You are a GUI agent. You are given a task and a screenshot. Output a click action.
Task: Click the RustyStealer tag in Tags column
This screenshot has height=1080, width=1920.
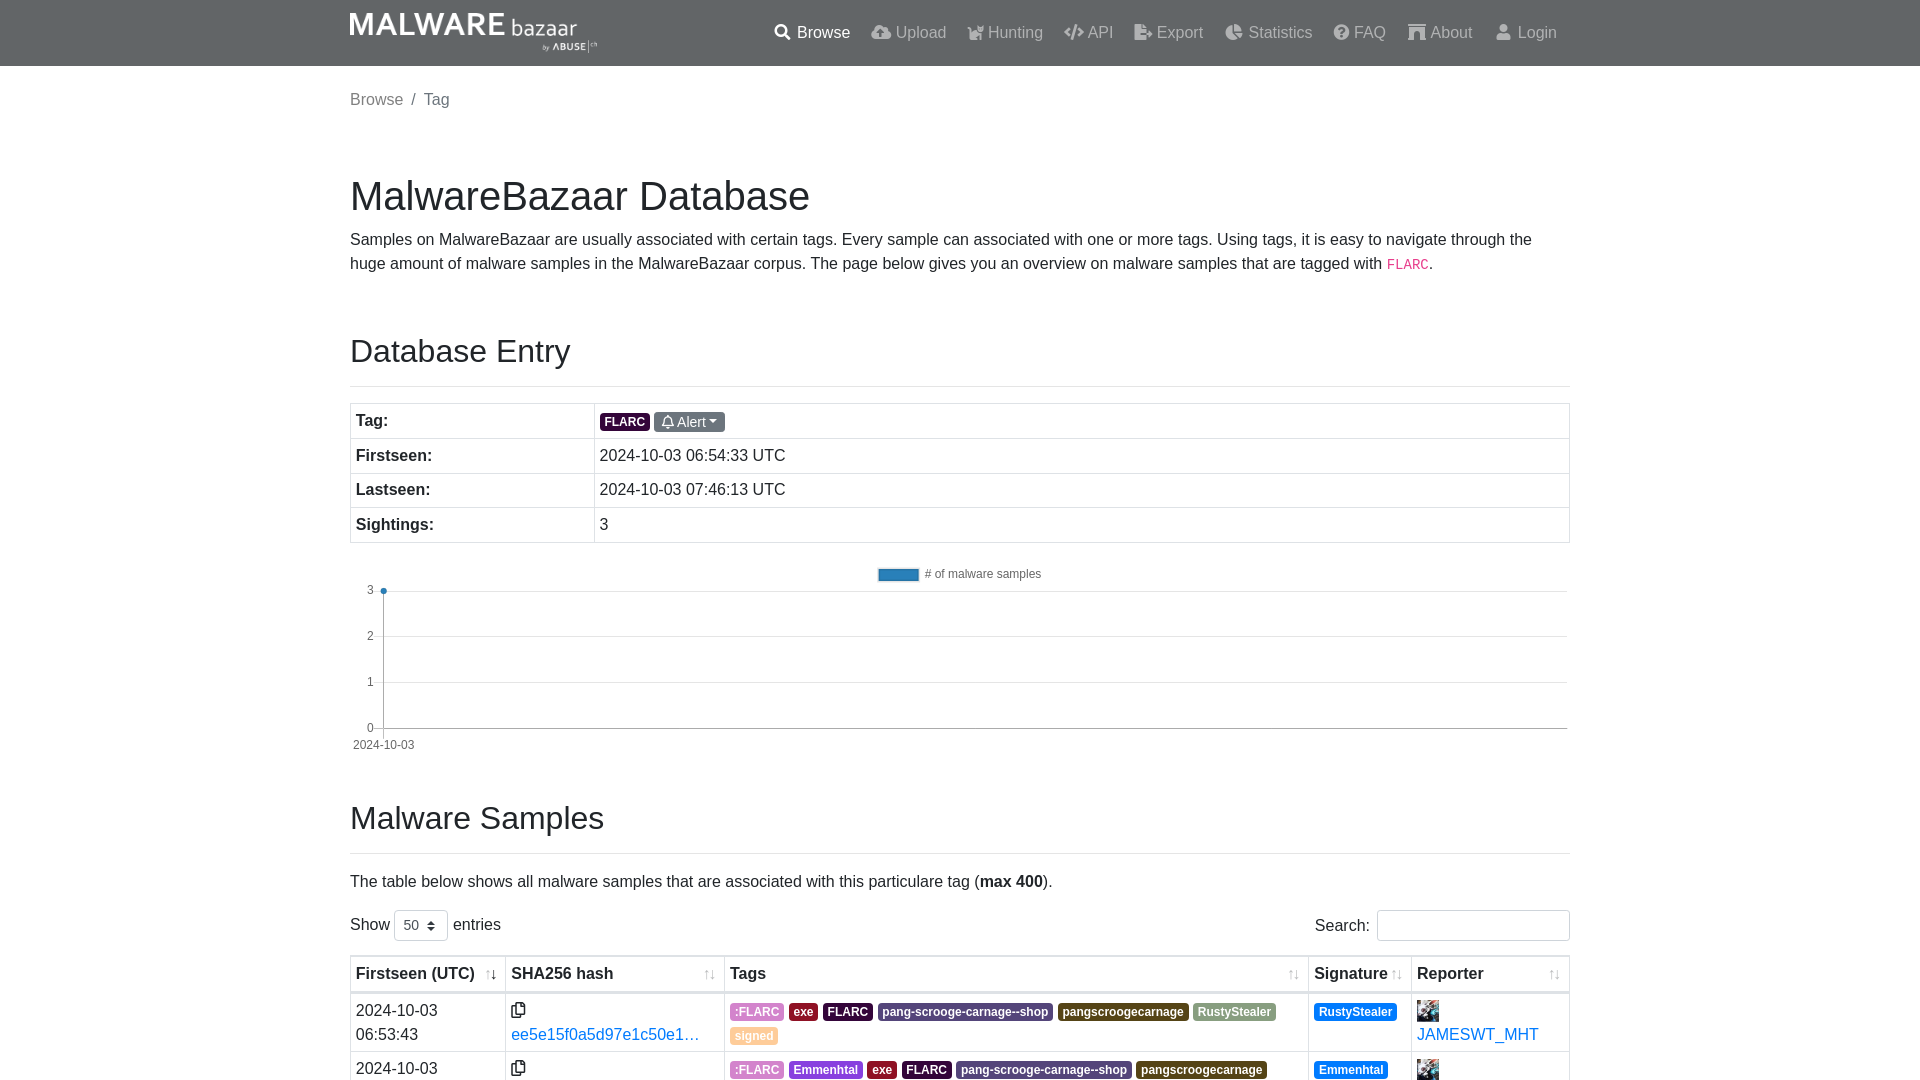pos(1234,1012)
